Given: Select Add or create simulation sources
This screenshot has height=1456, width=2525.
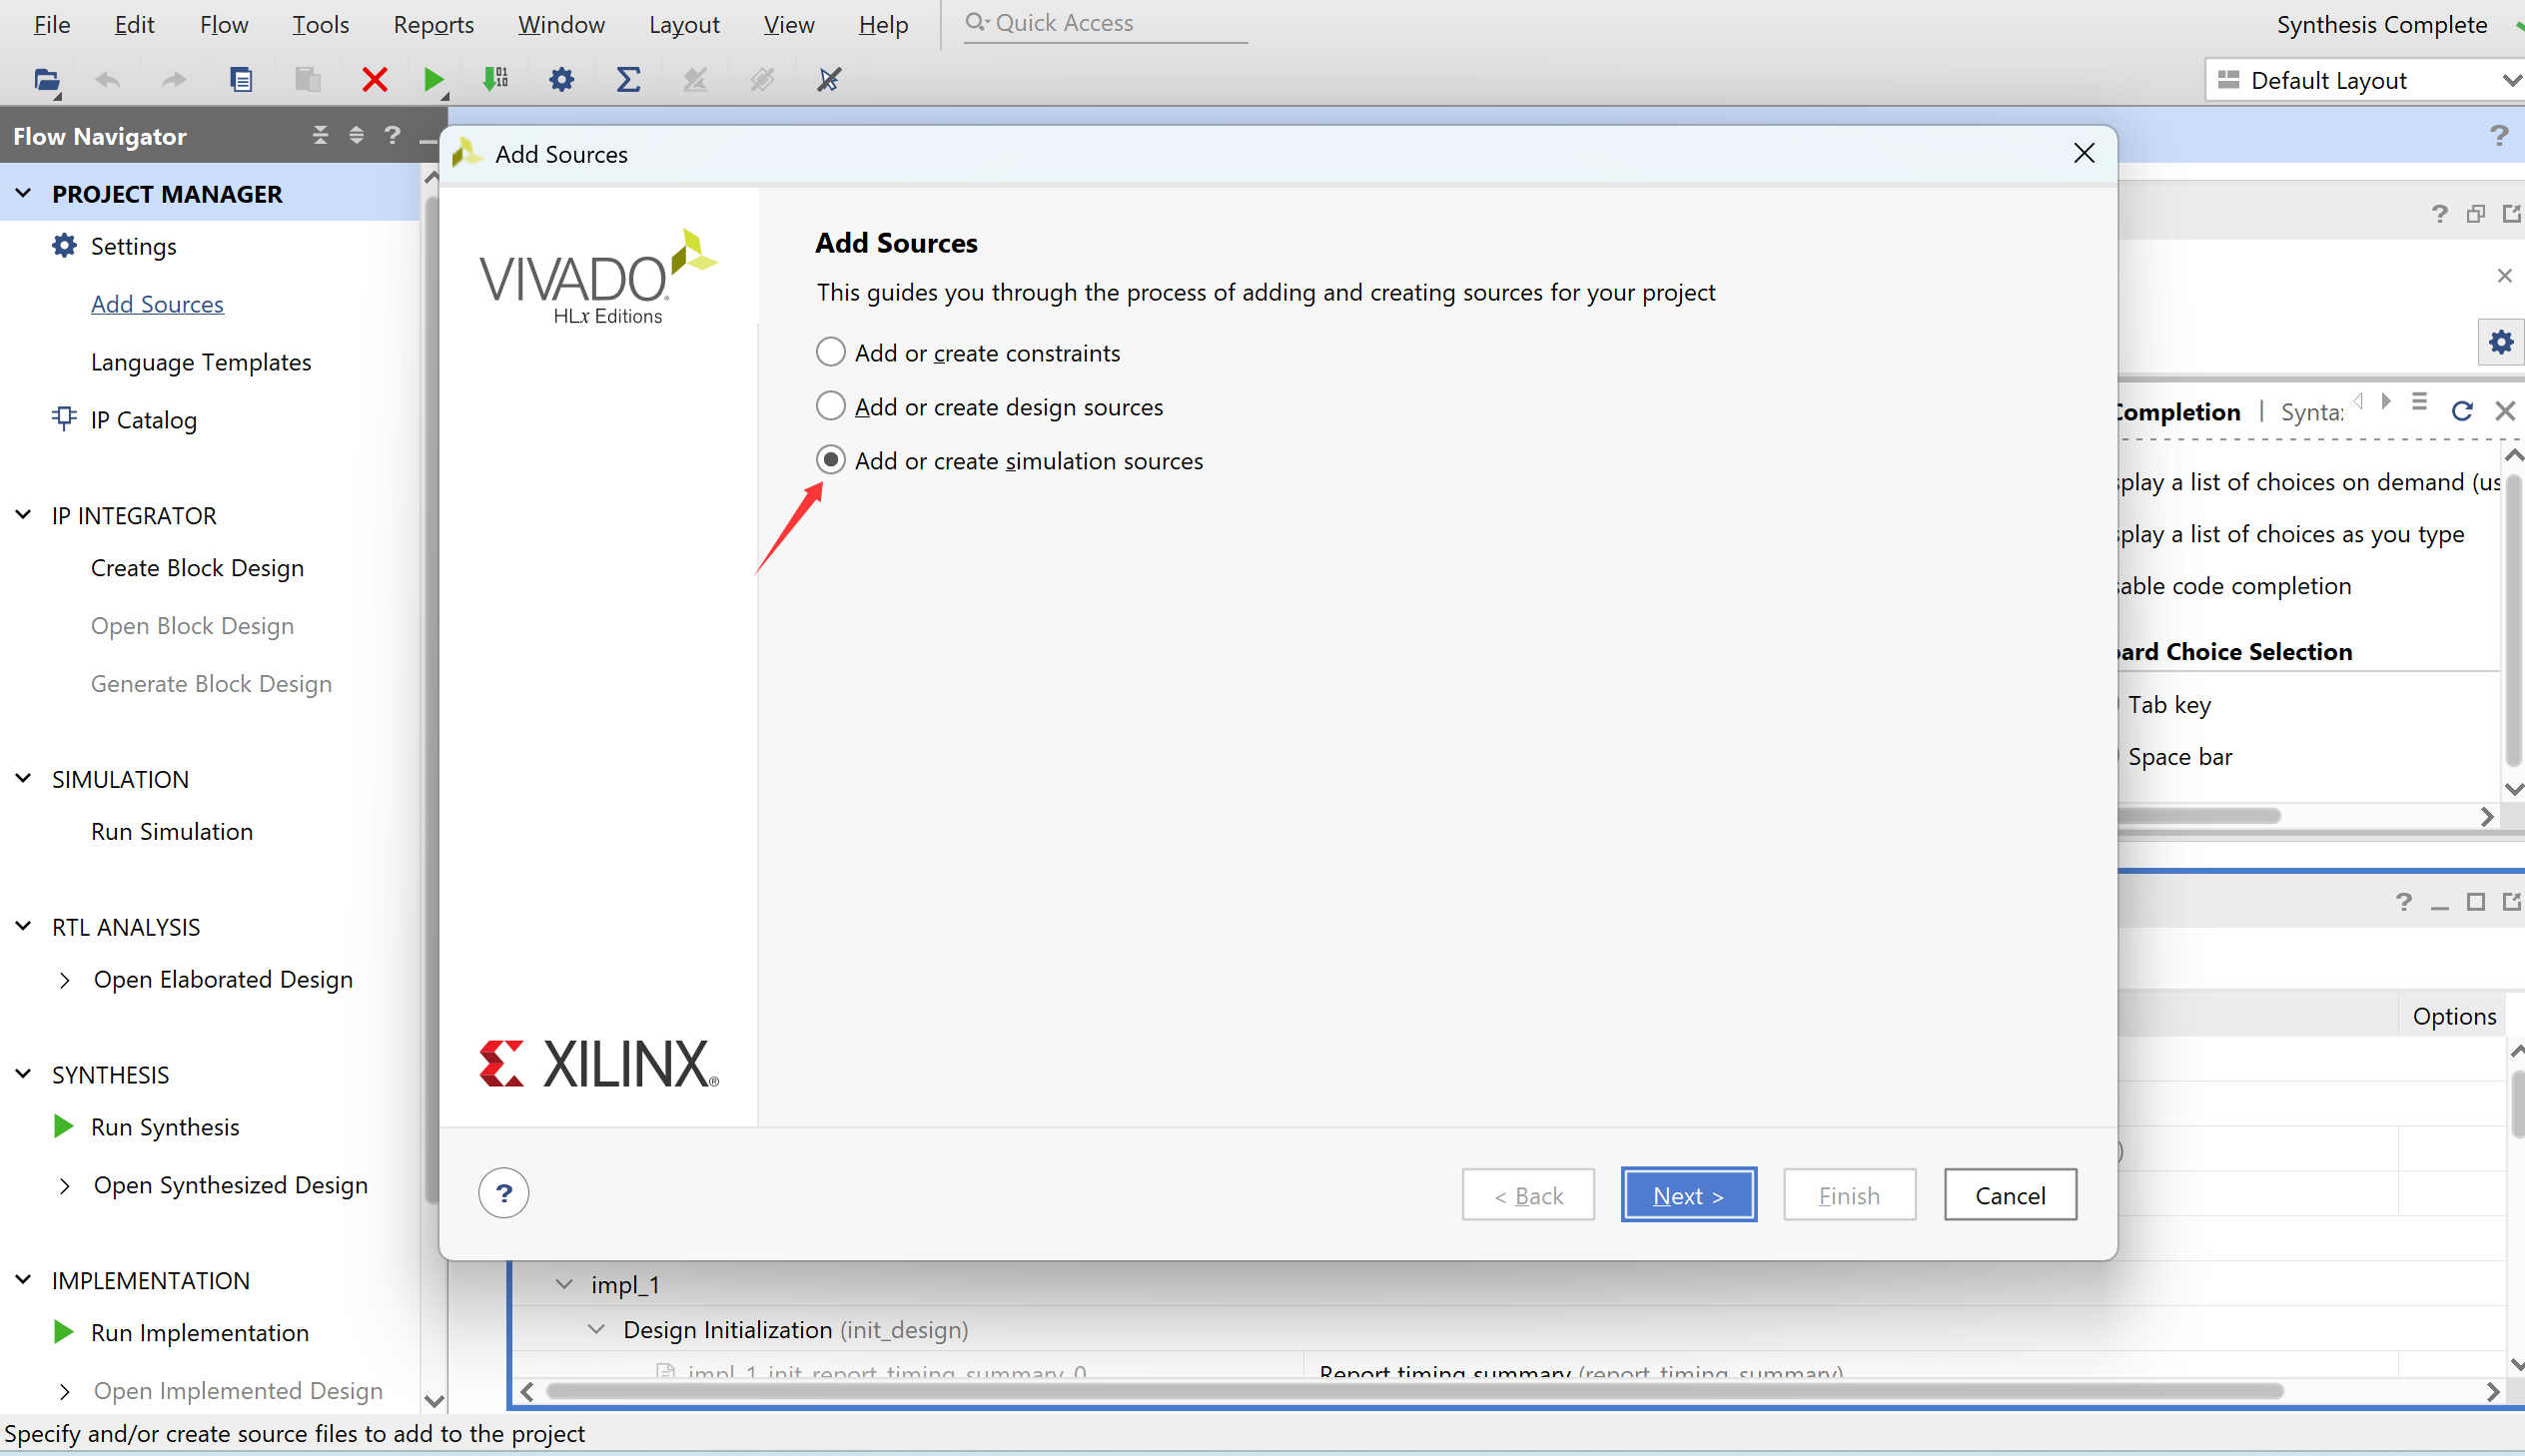Looking at the screenshot, I should coord(830,460).
